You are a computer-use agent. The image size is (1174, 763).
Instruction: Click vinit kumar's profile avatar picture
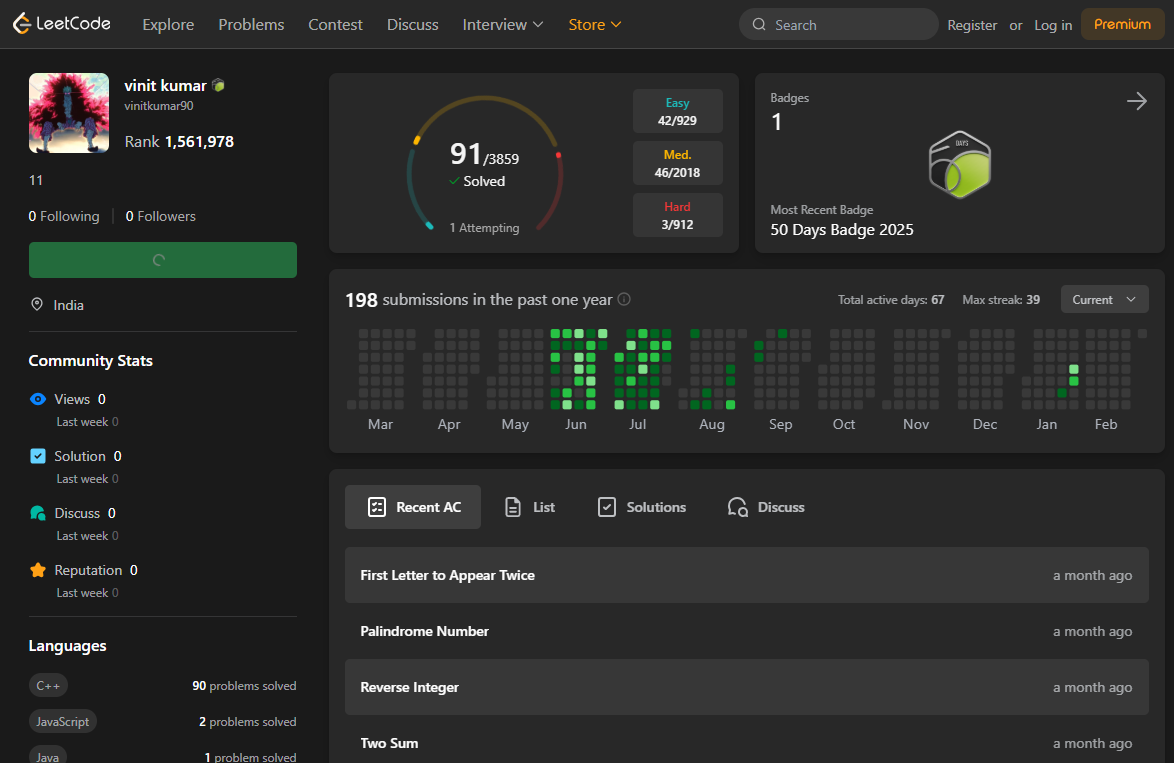69,113
